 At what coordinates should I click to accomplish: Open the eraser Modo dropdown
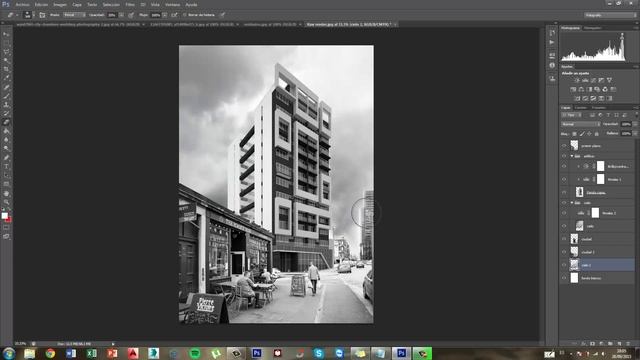74,15
